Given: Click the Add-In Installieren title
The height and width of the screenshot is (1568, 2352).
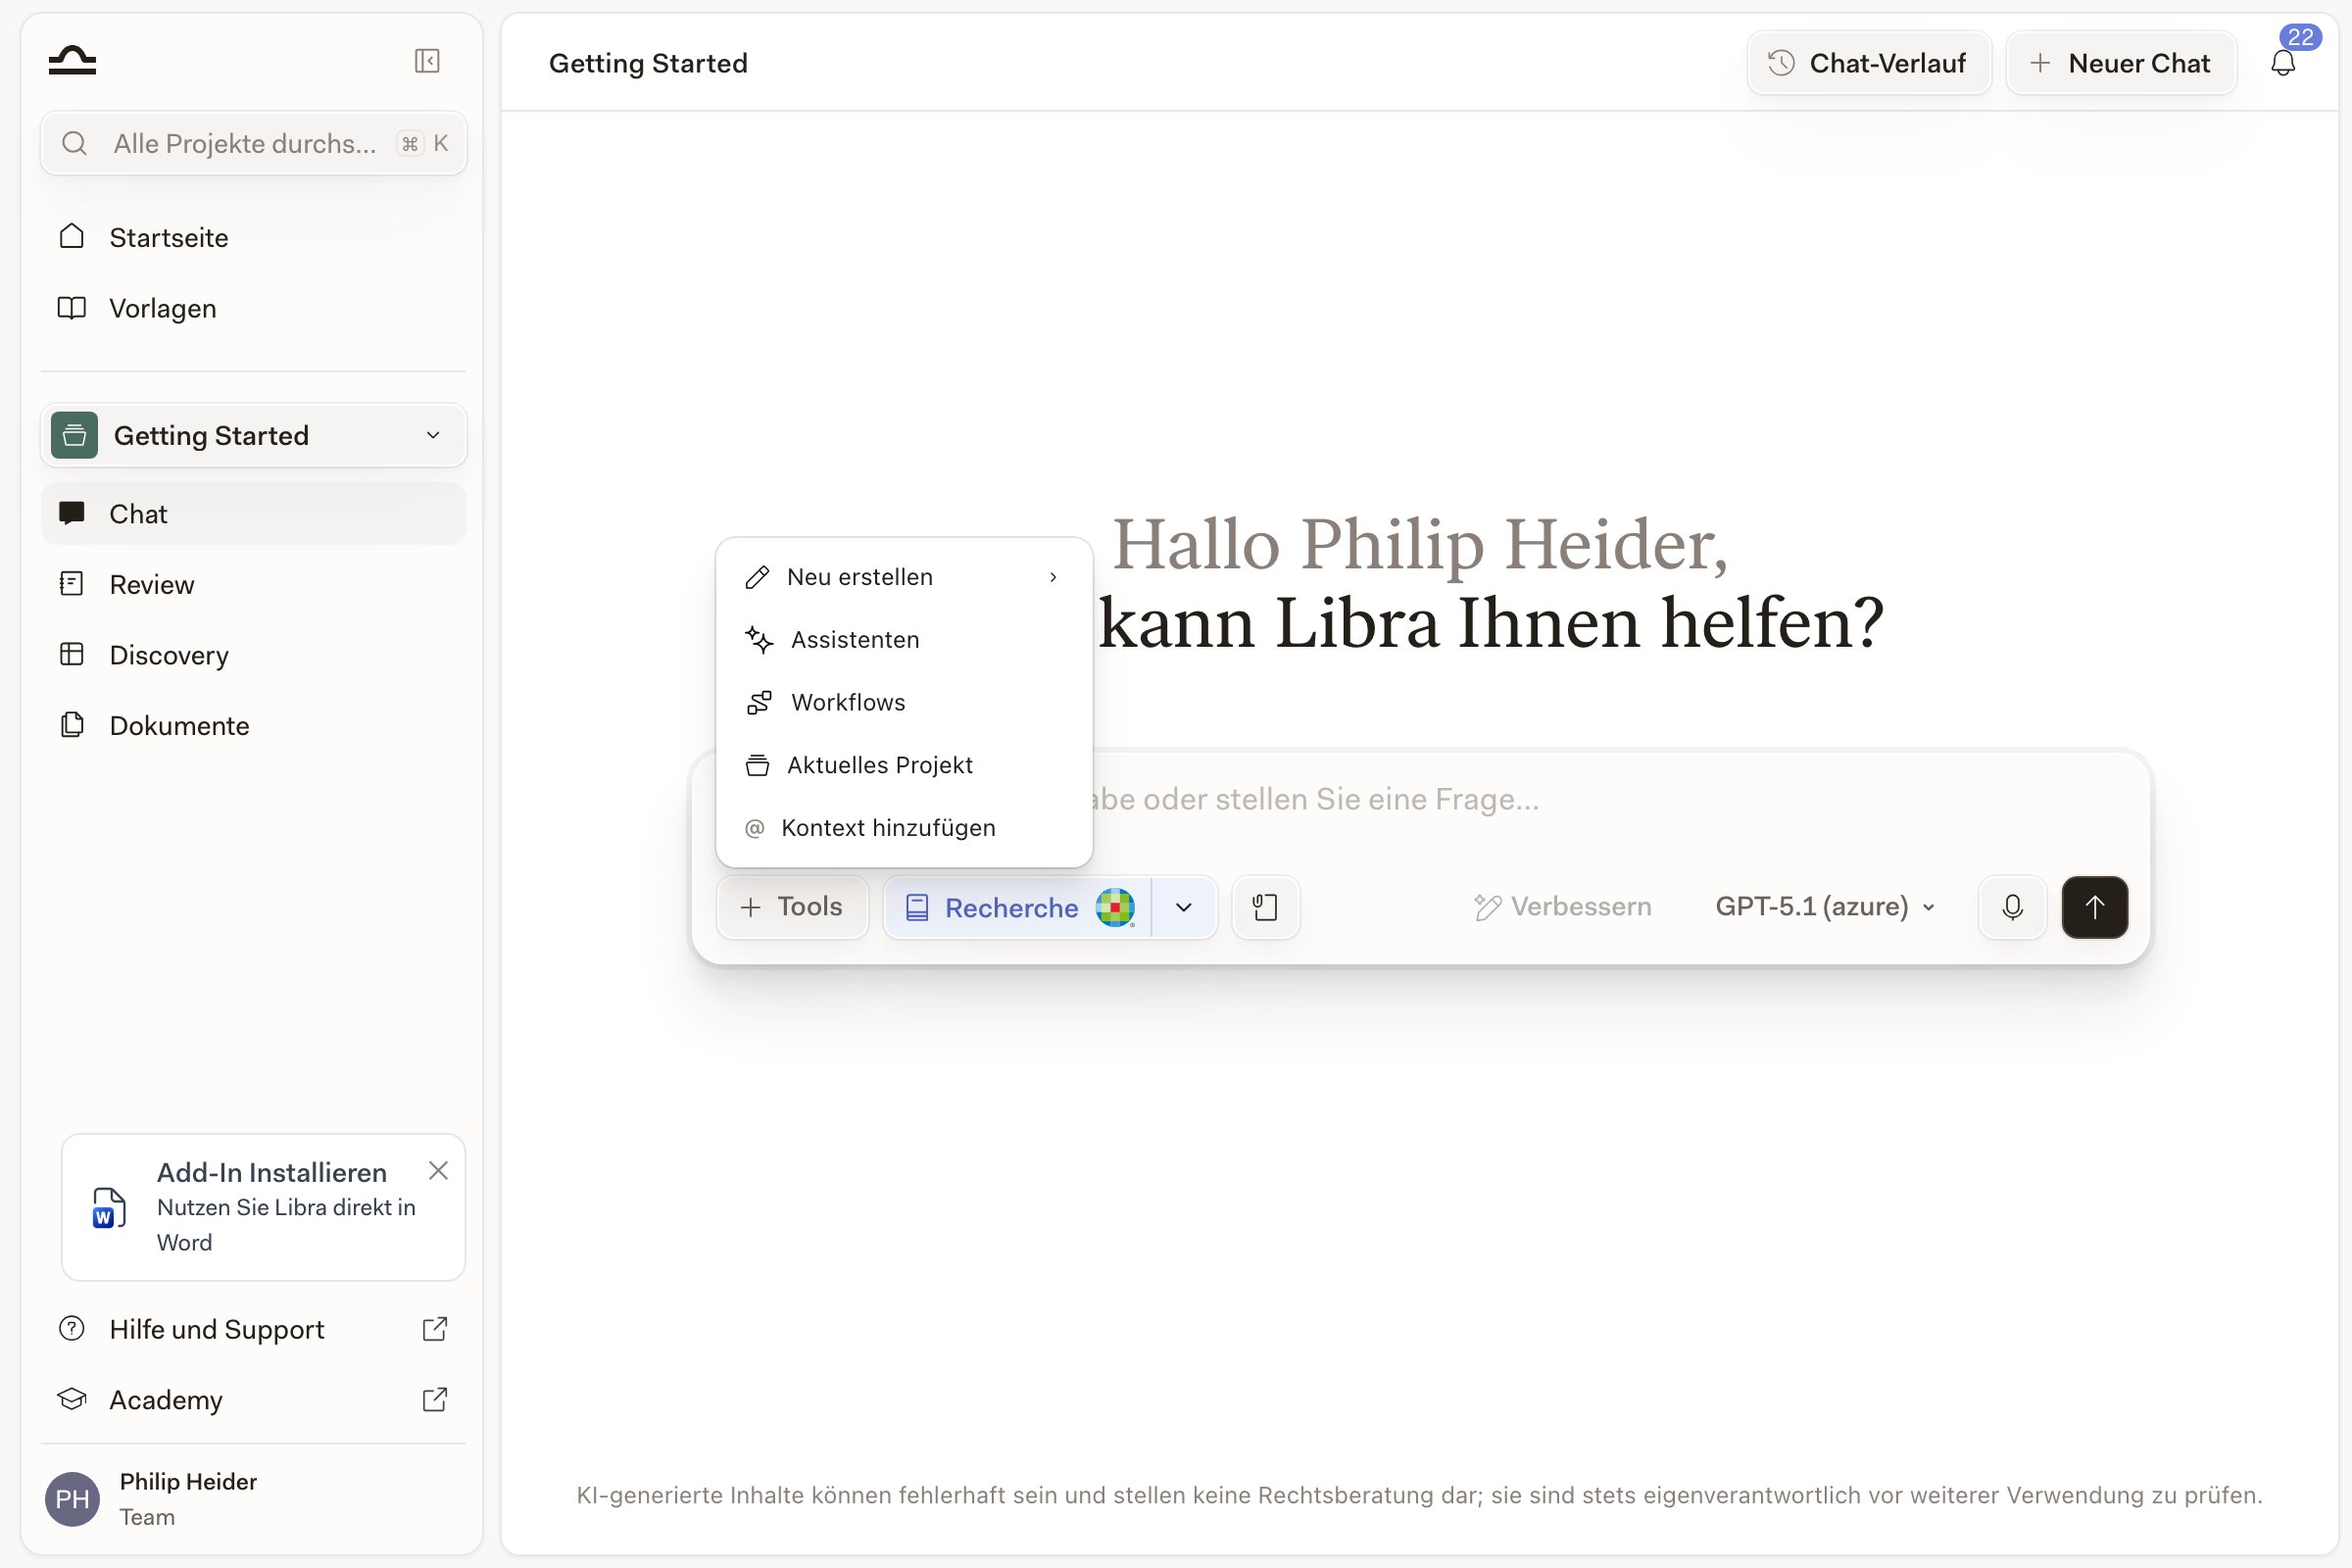Looking at the screenshot, I should [272, 1172].
